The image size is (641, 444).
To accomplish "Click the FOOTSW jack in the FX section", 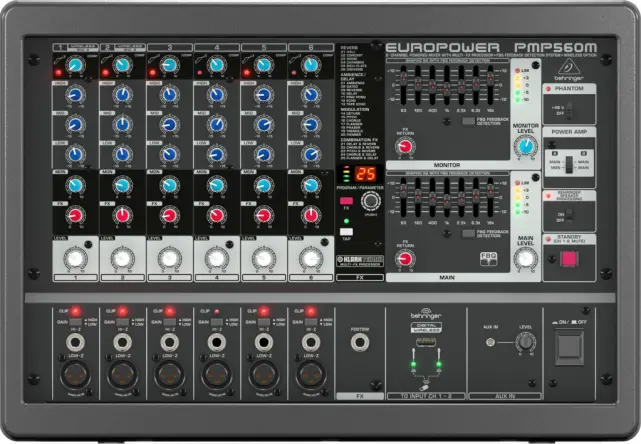I will pos(360,343).
